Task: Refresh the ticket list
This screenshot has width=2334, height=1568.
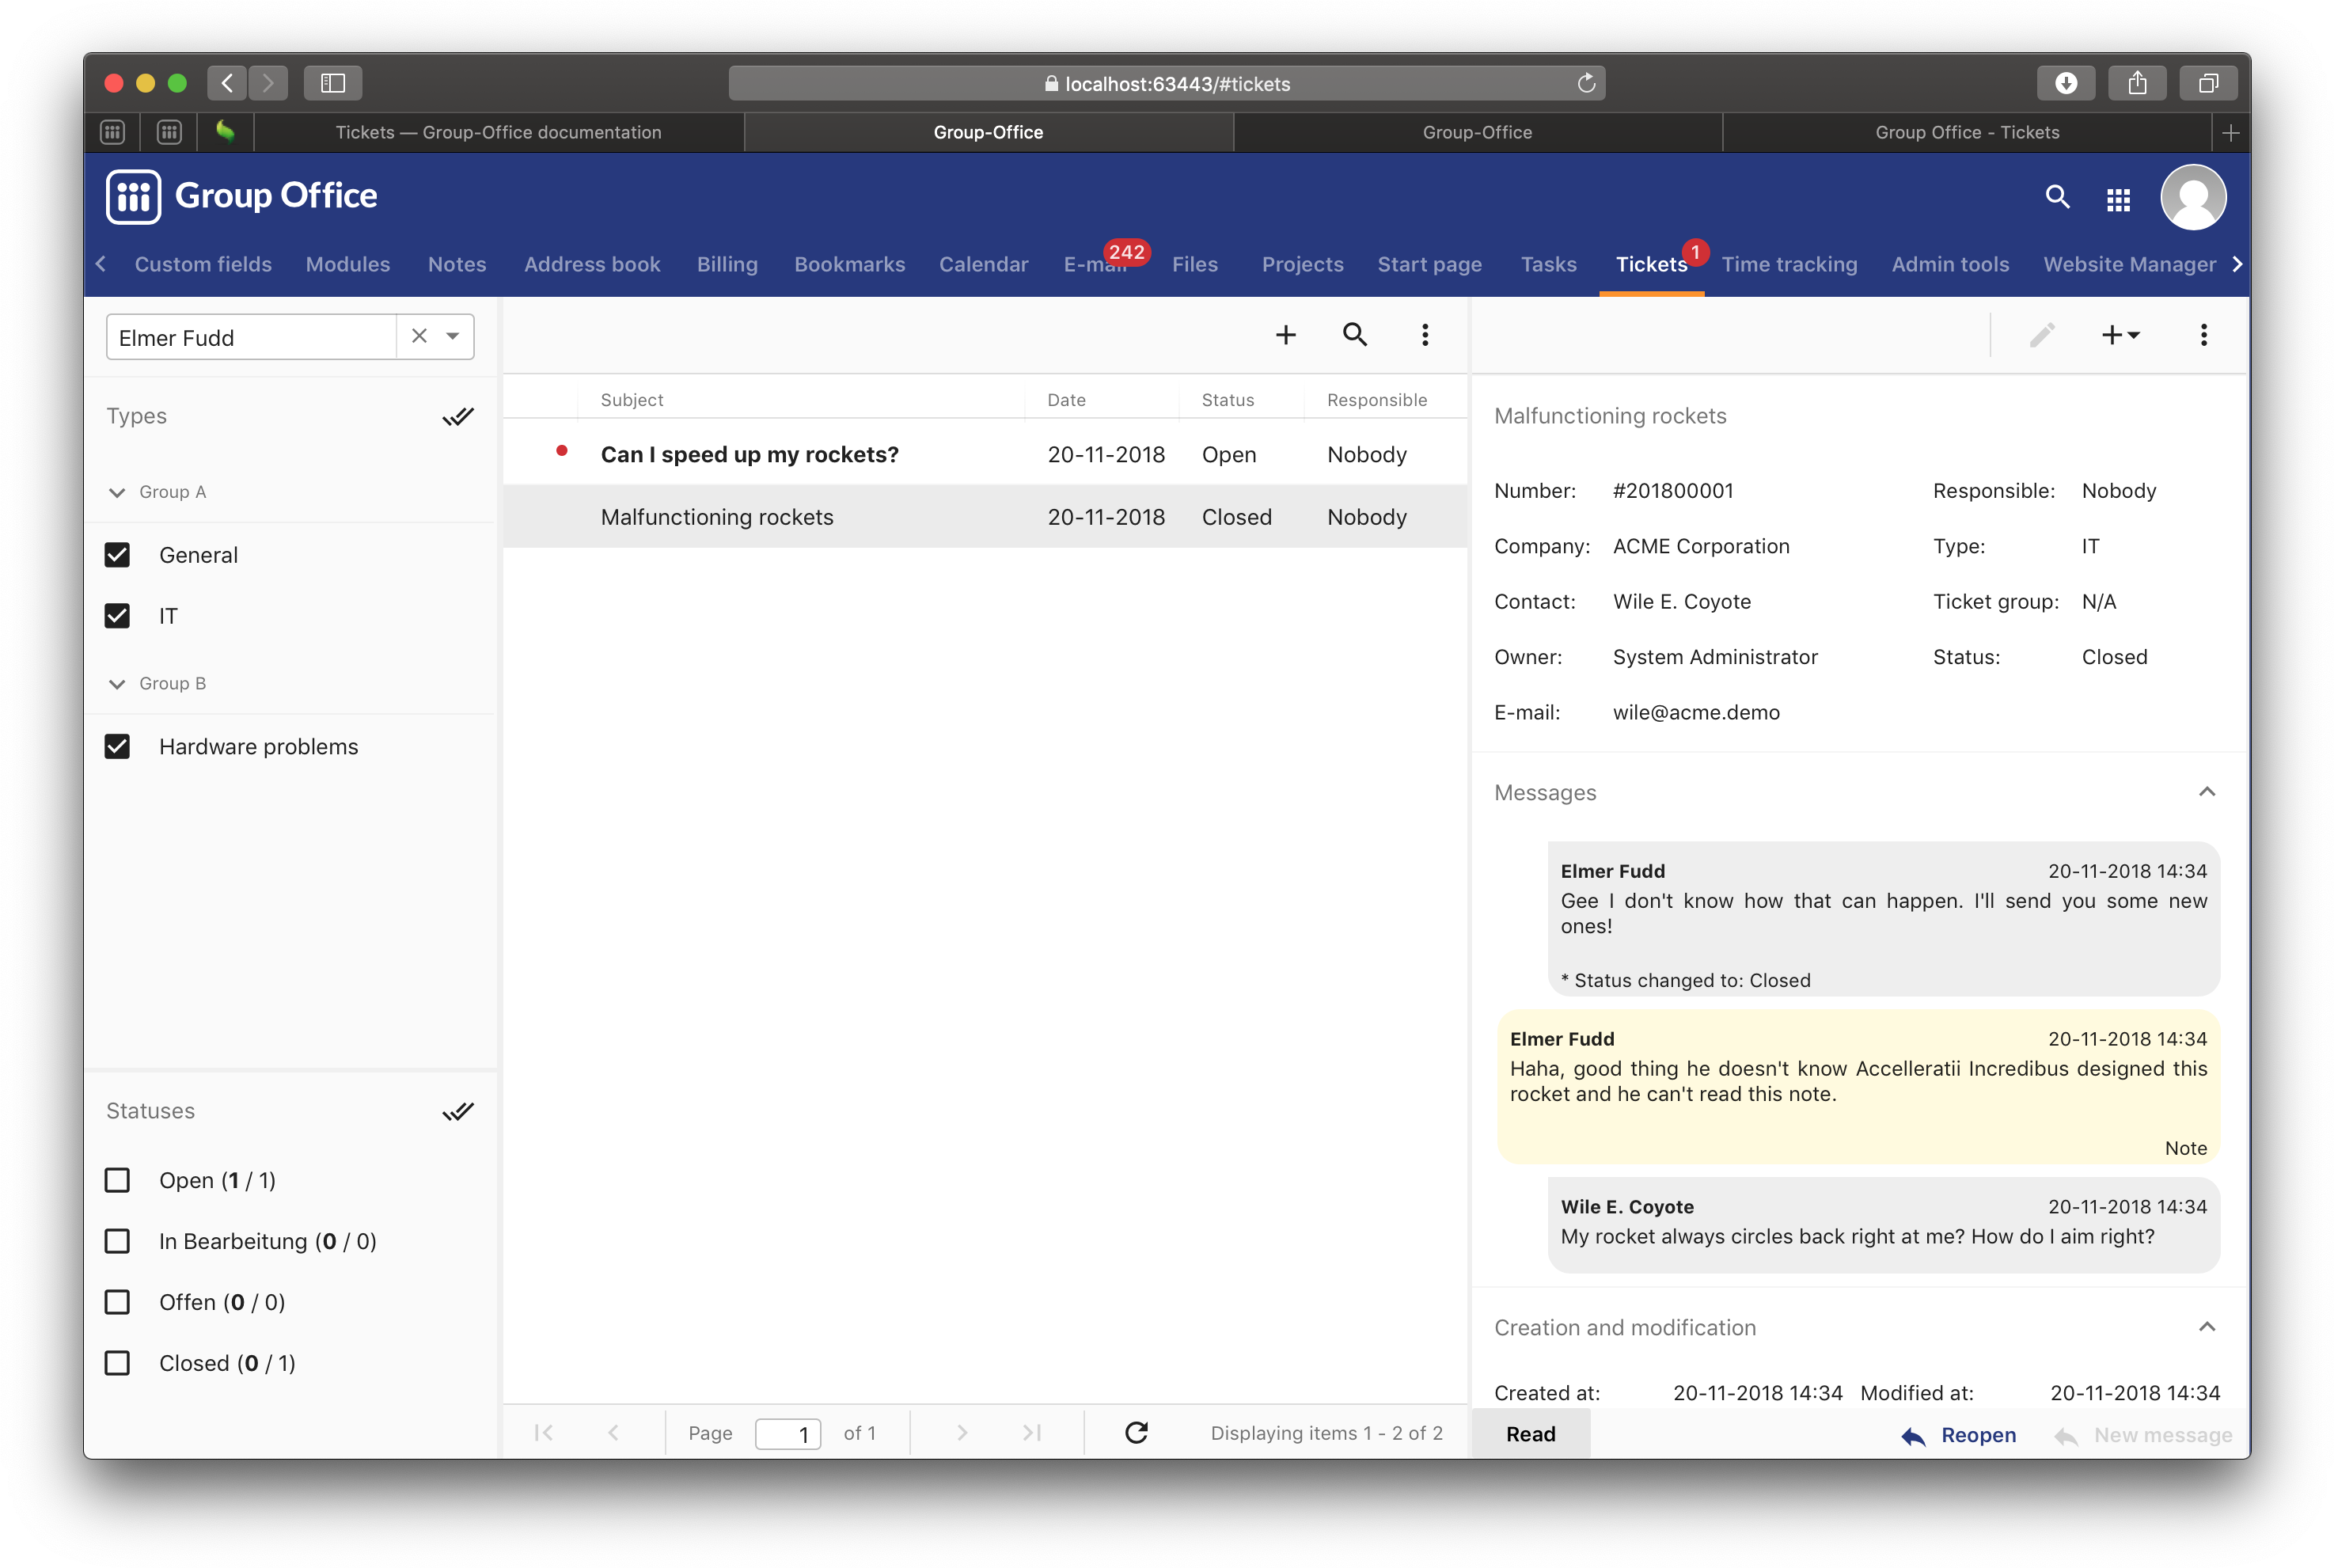Action: pyautogui.click(x=1136, y=1432)
